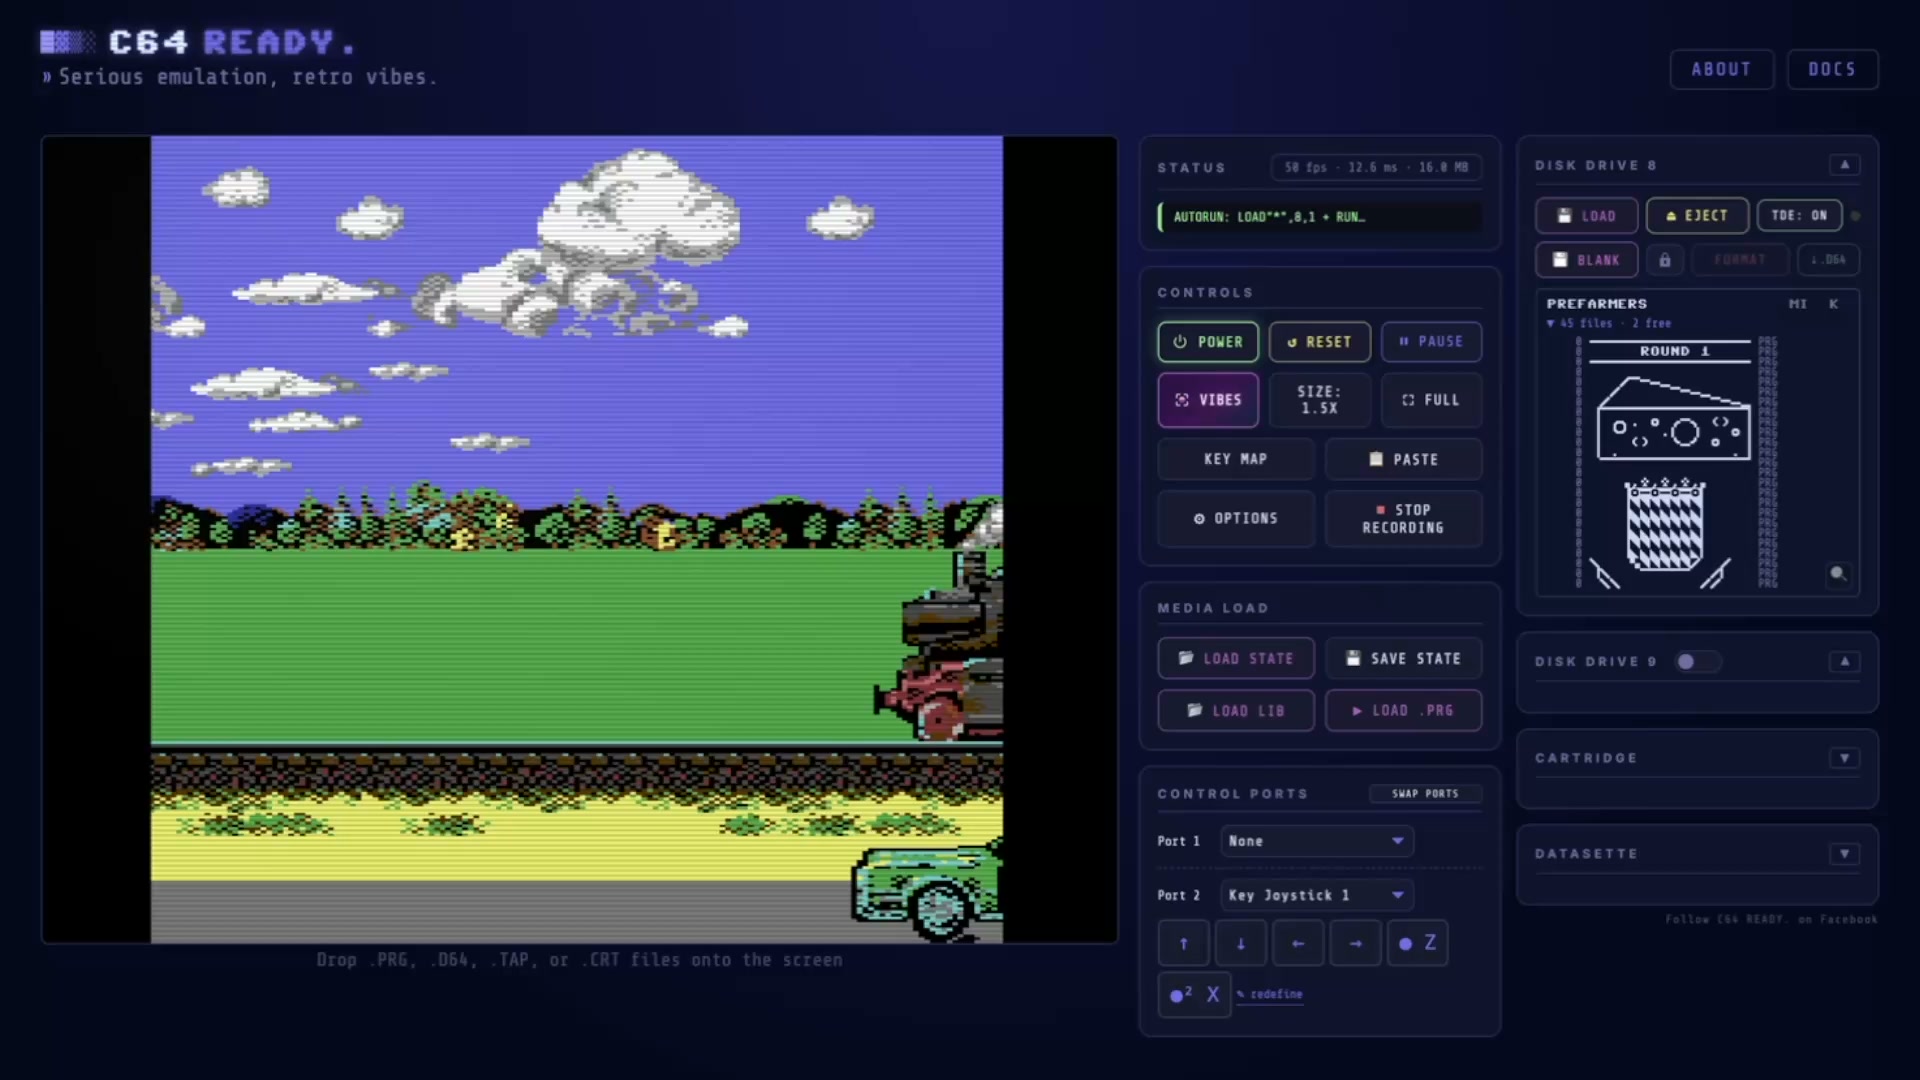Click the C64 READY logo
Image resolution: width=1920 pixels, height=1080 pixels.
[x=198, y=42]
